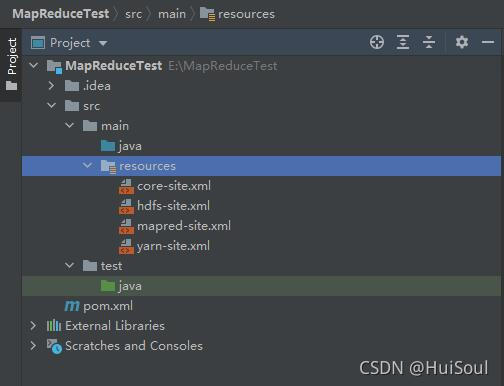Click the Expand All toolbar icon
504x386 pixels.
point(403,42)
